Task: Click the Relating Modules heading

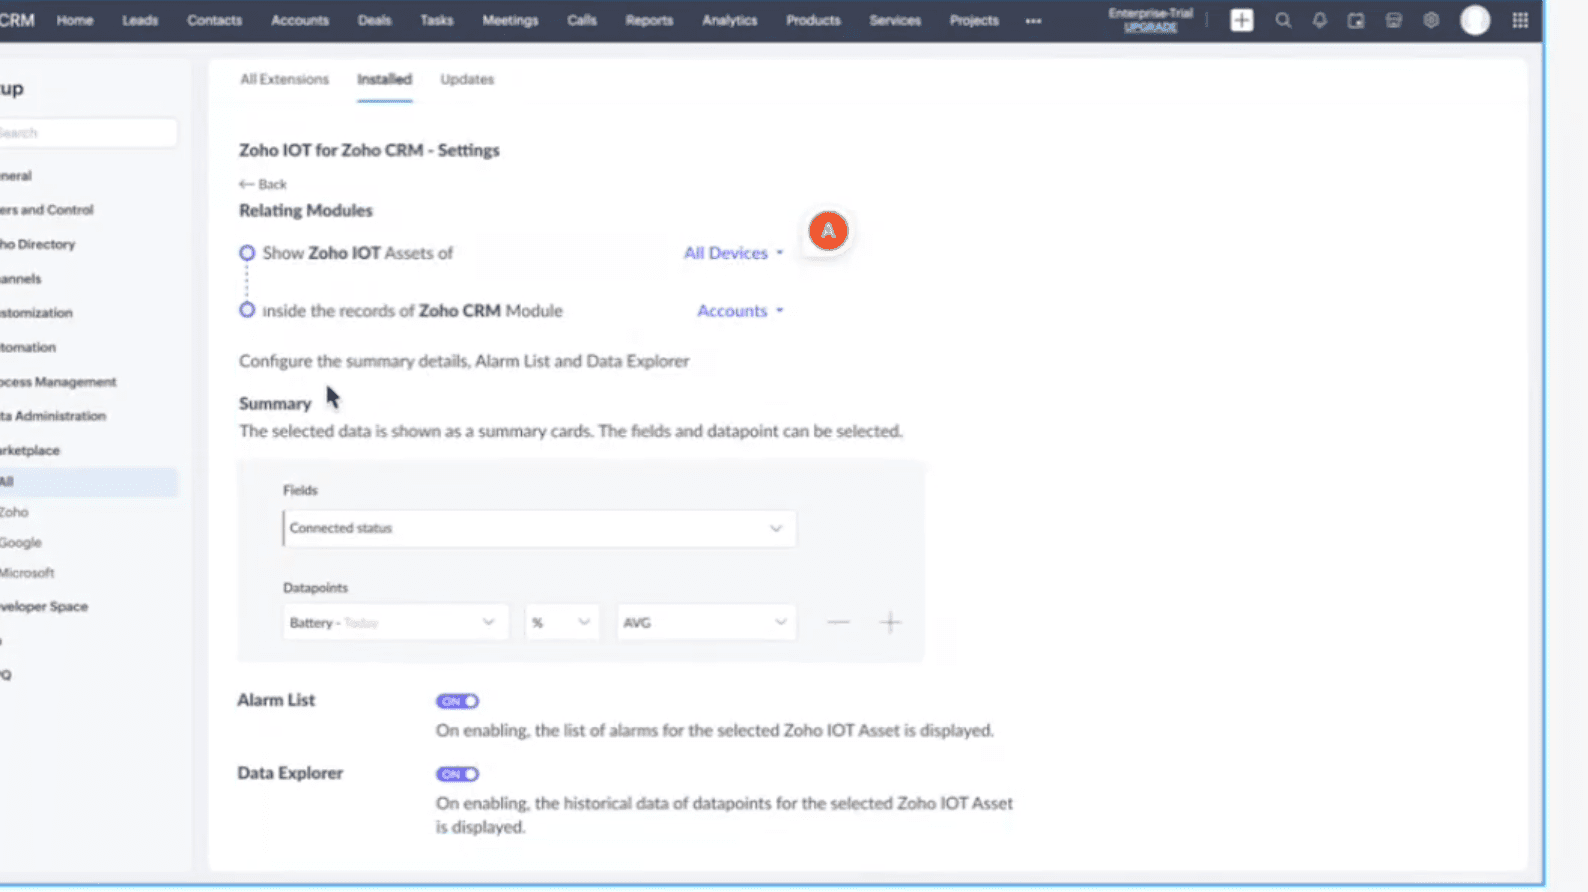Action: (306, 210)
